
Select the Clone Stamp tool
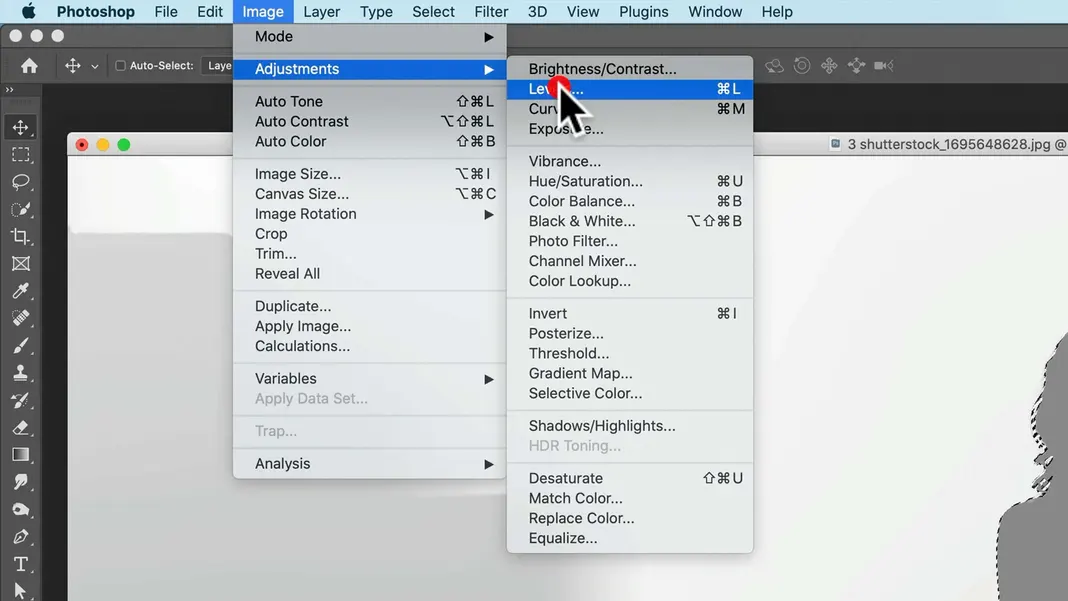tap(20, 373)
